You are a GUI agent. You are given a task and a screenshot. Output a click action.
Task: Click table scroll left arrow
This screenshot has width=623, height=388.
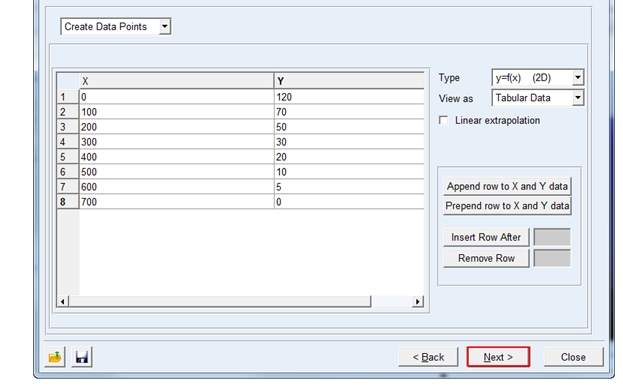tap(63, 301)
